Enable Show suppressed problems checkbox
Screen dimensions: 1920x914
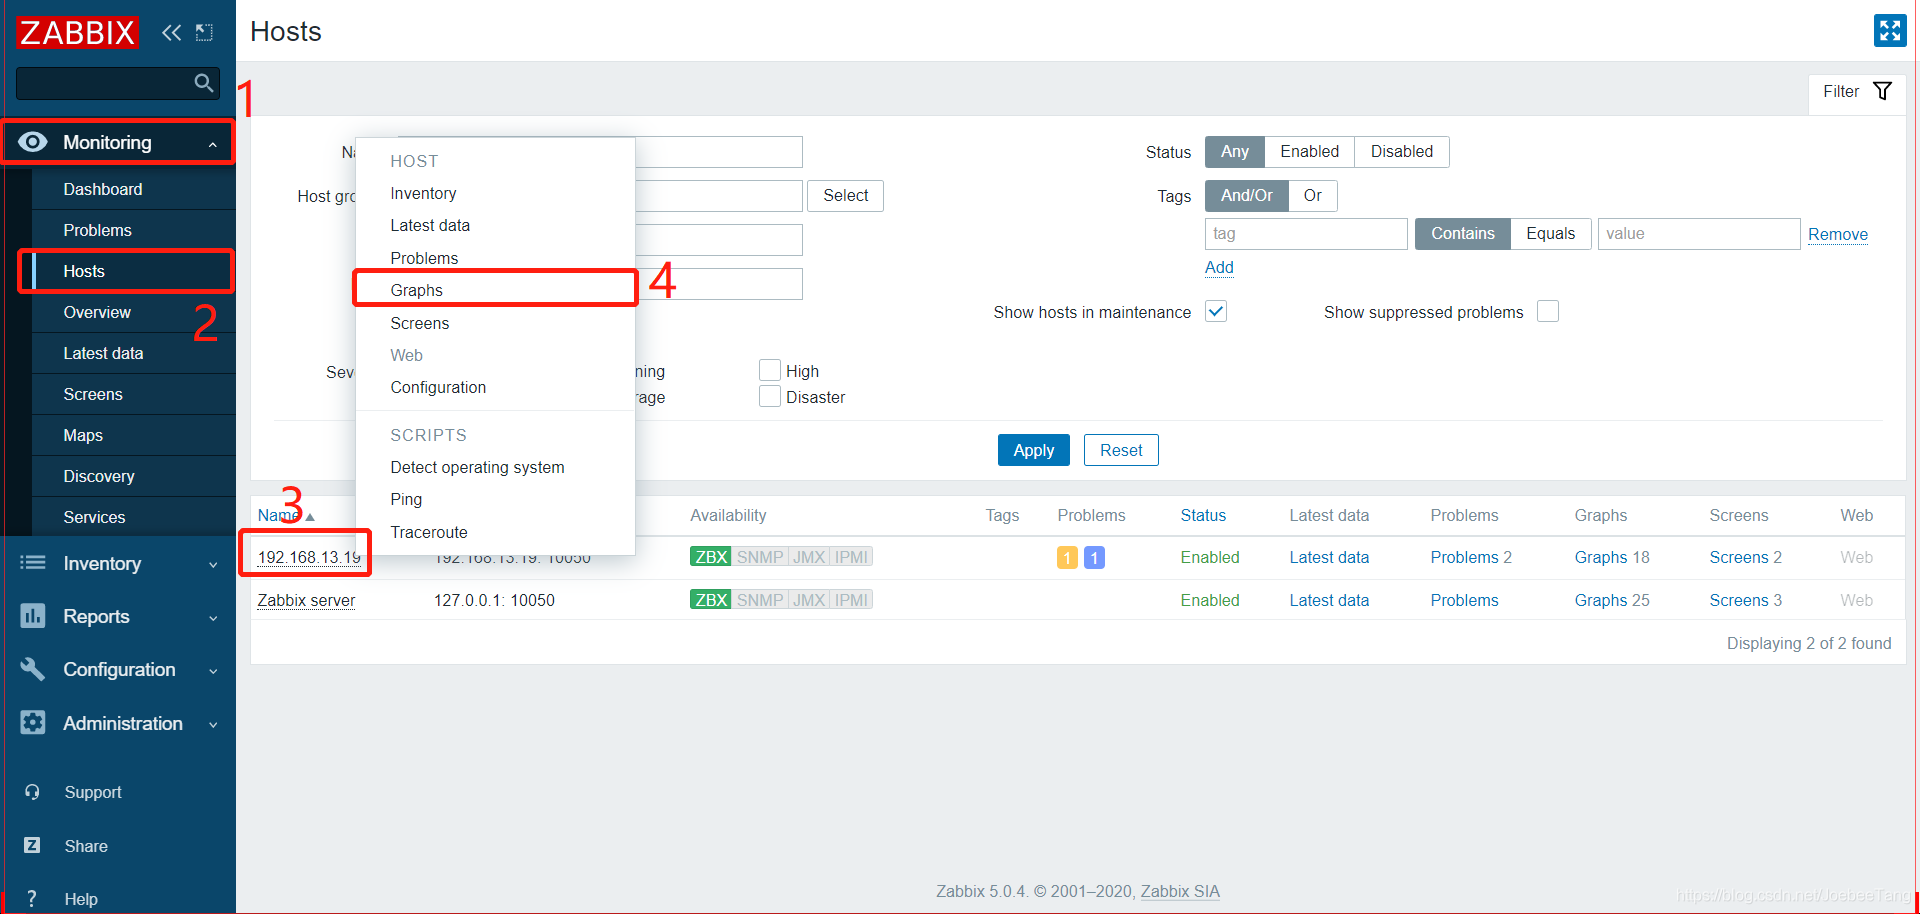[1548, 311]
